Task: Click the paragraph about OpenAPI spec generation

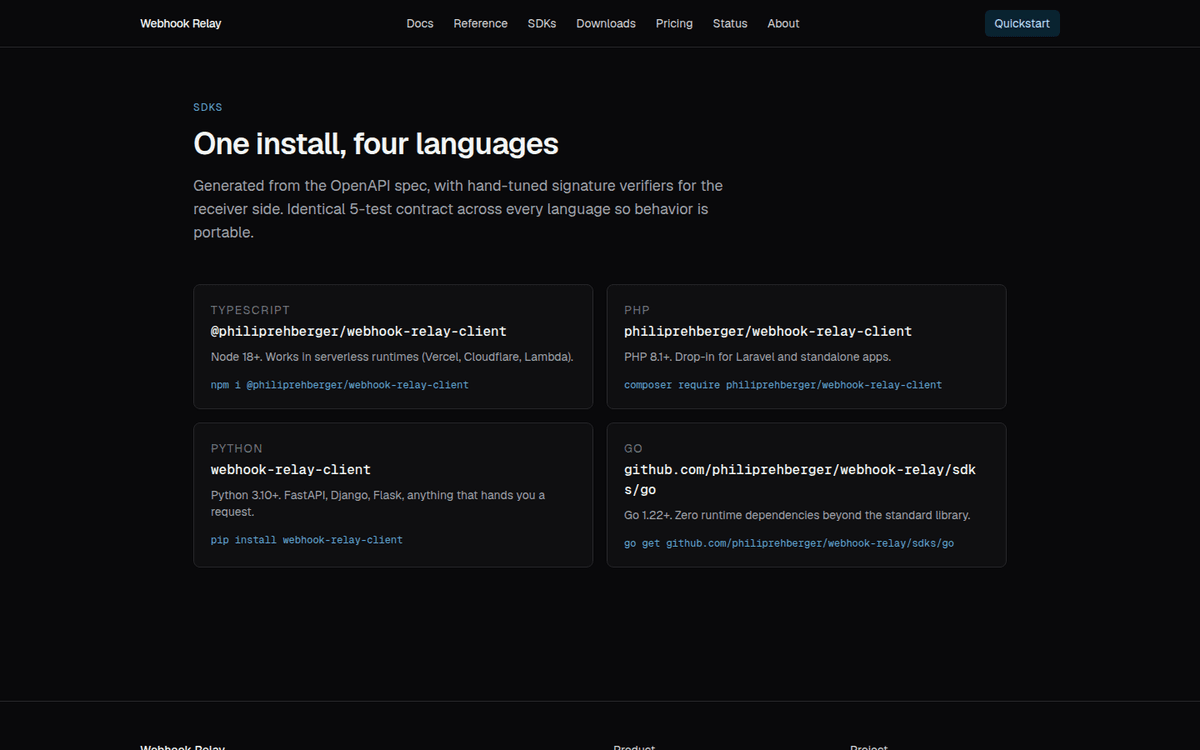Action: click(x=458, y=209)
